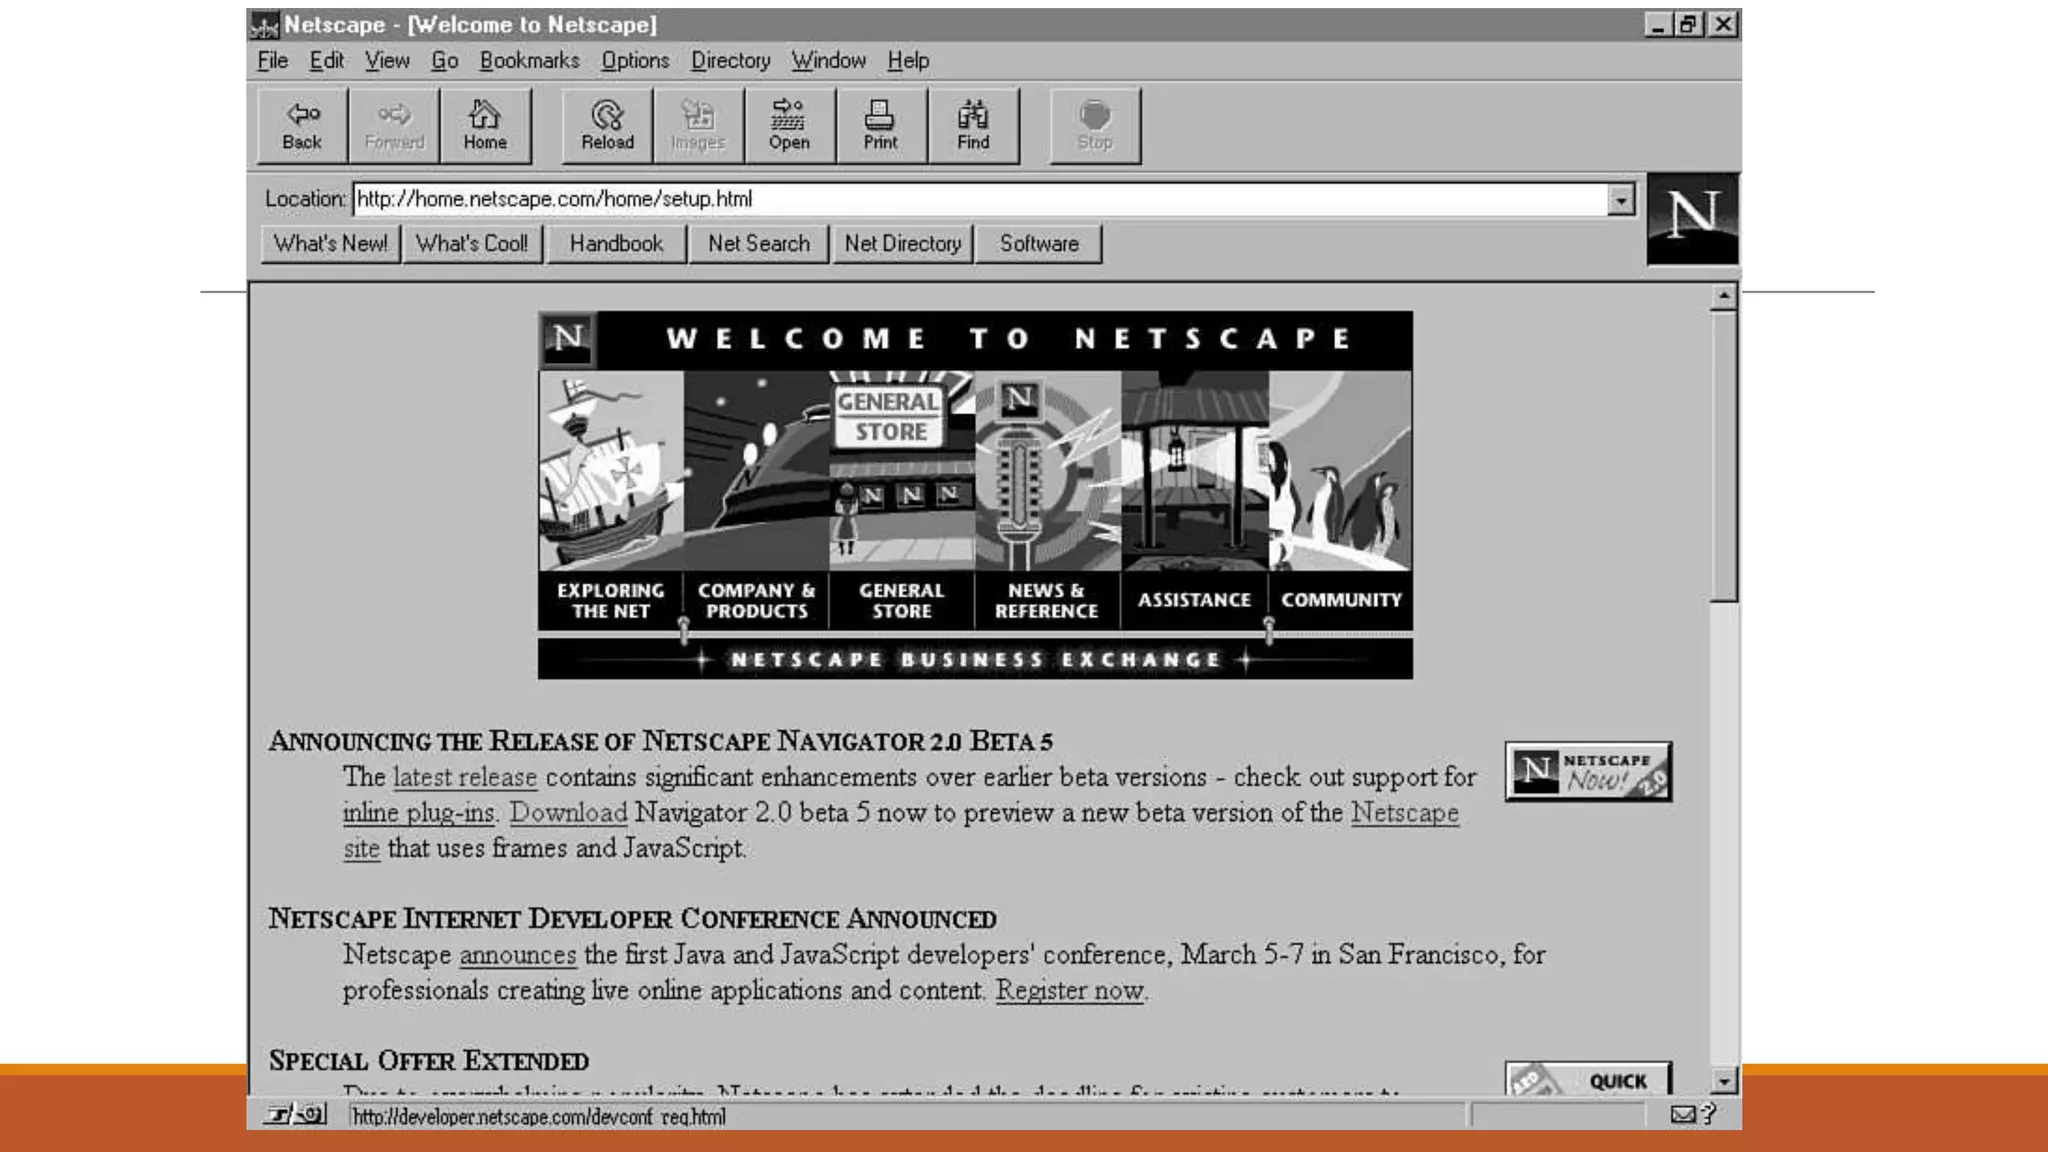This screenshot has width=2048, height=1152.
Task: Click the Find binoculars button
Action: coord(973,125)
